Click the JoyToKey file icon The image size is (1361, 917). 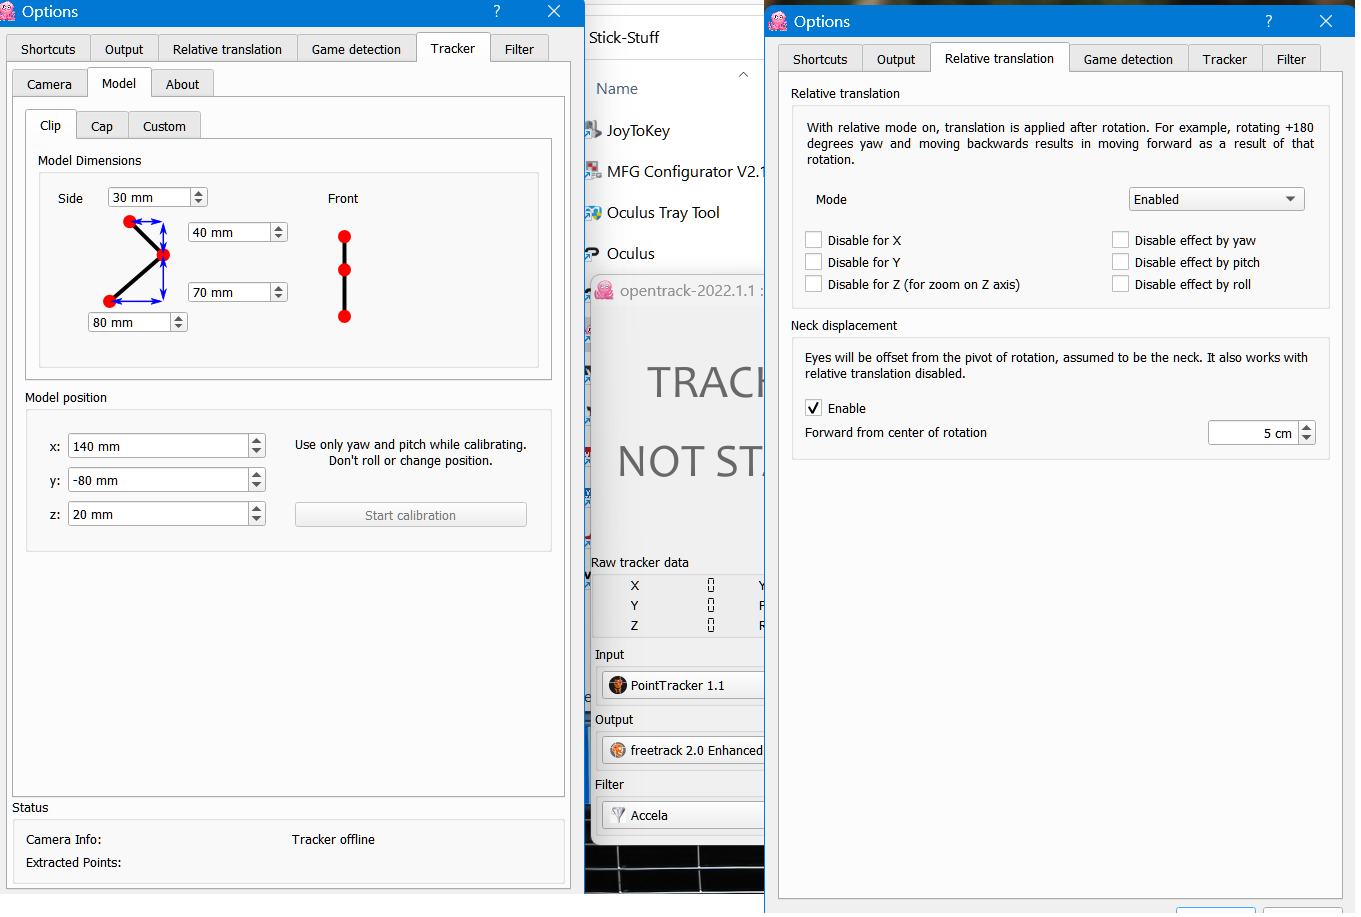[593, 130]
